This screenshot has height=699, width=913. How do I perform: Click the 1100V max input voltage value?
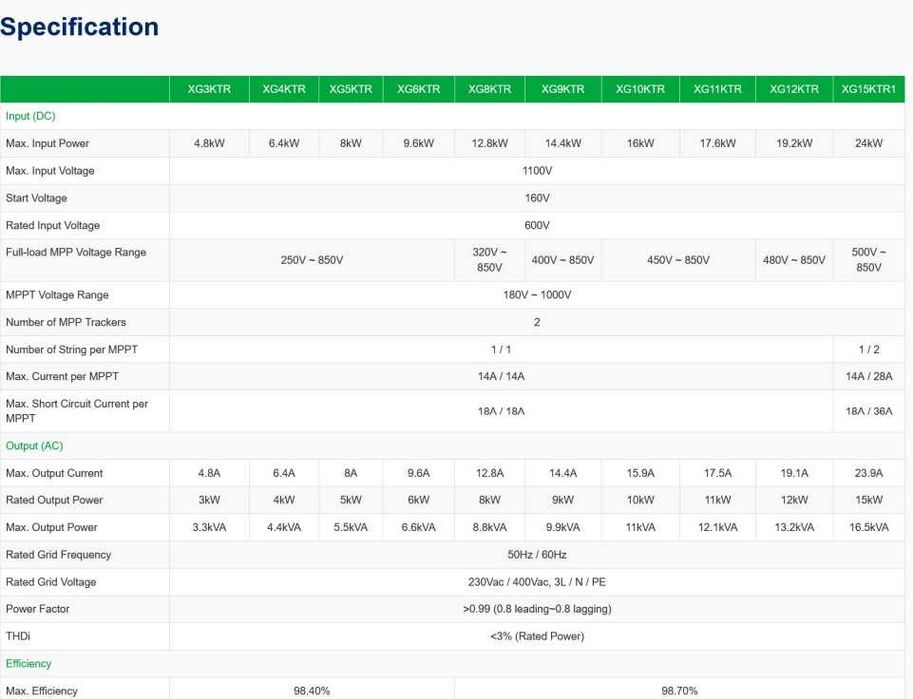tap(537, 171)
